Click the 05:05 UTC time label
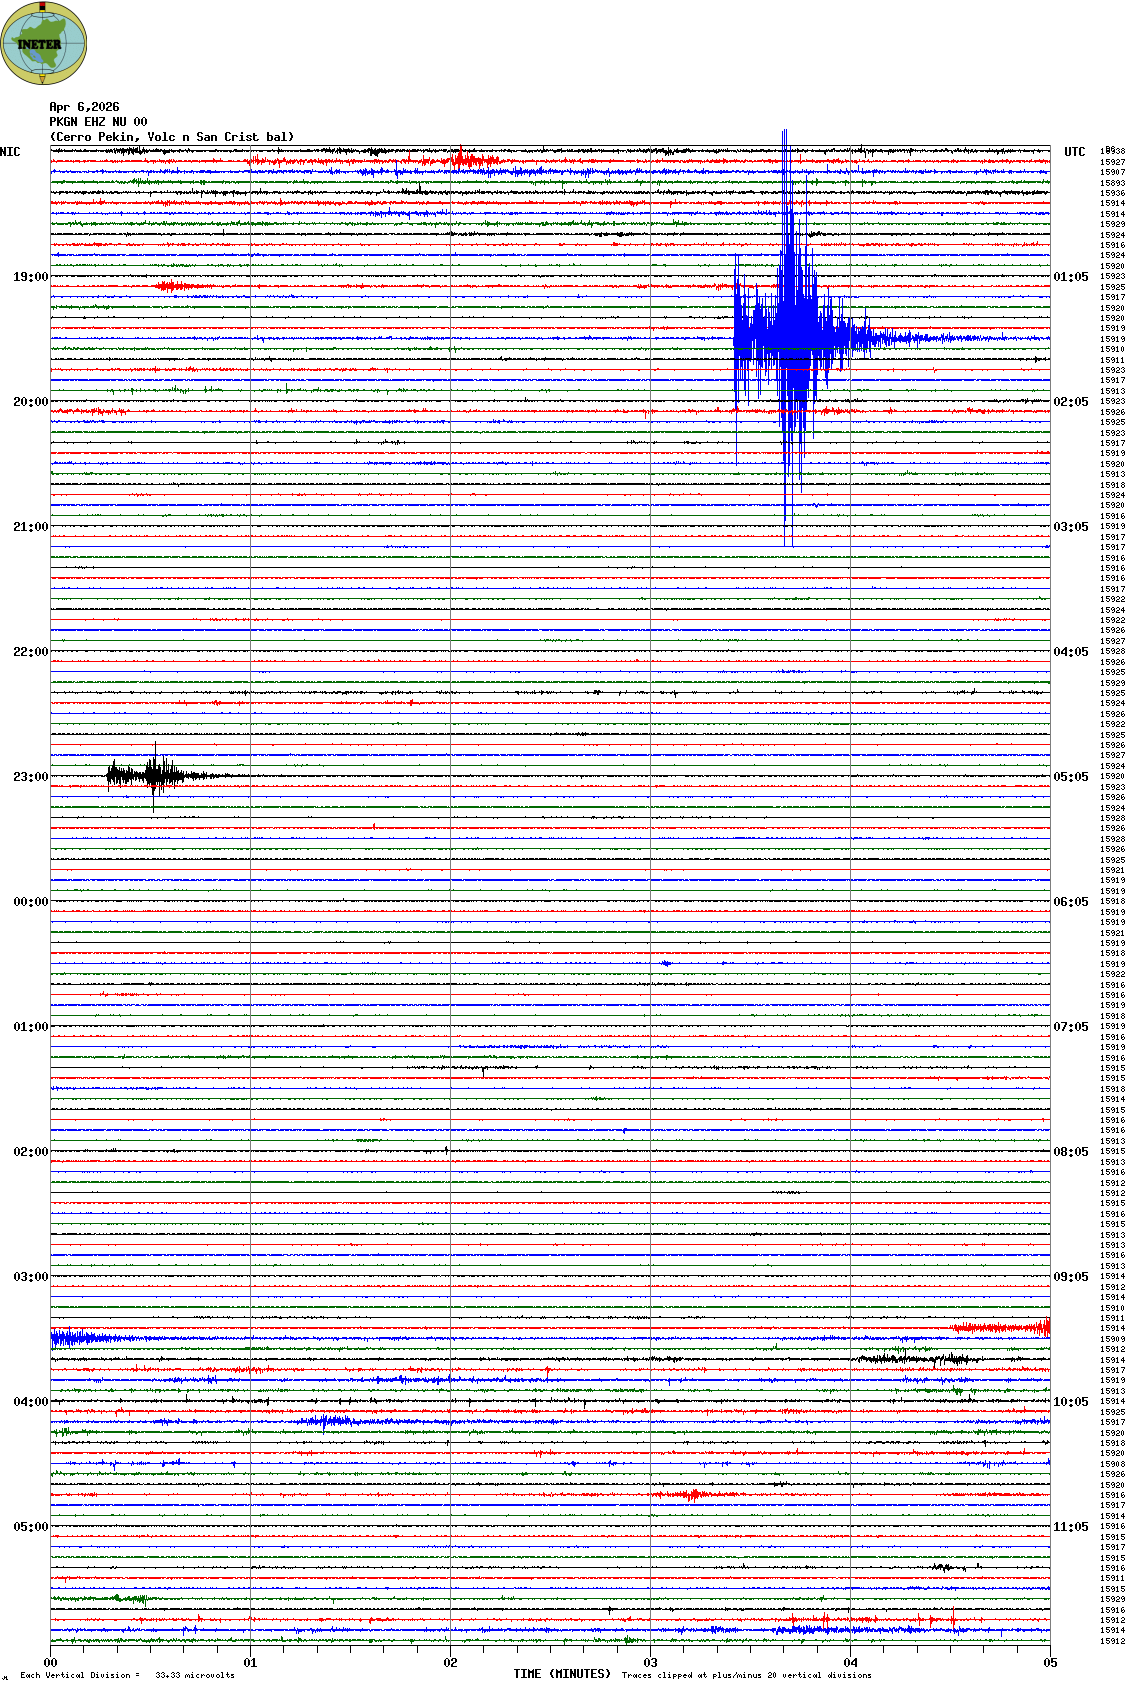 point(1070,777)
